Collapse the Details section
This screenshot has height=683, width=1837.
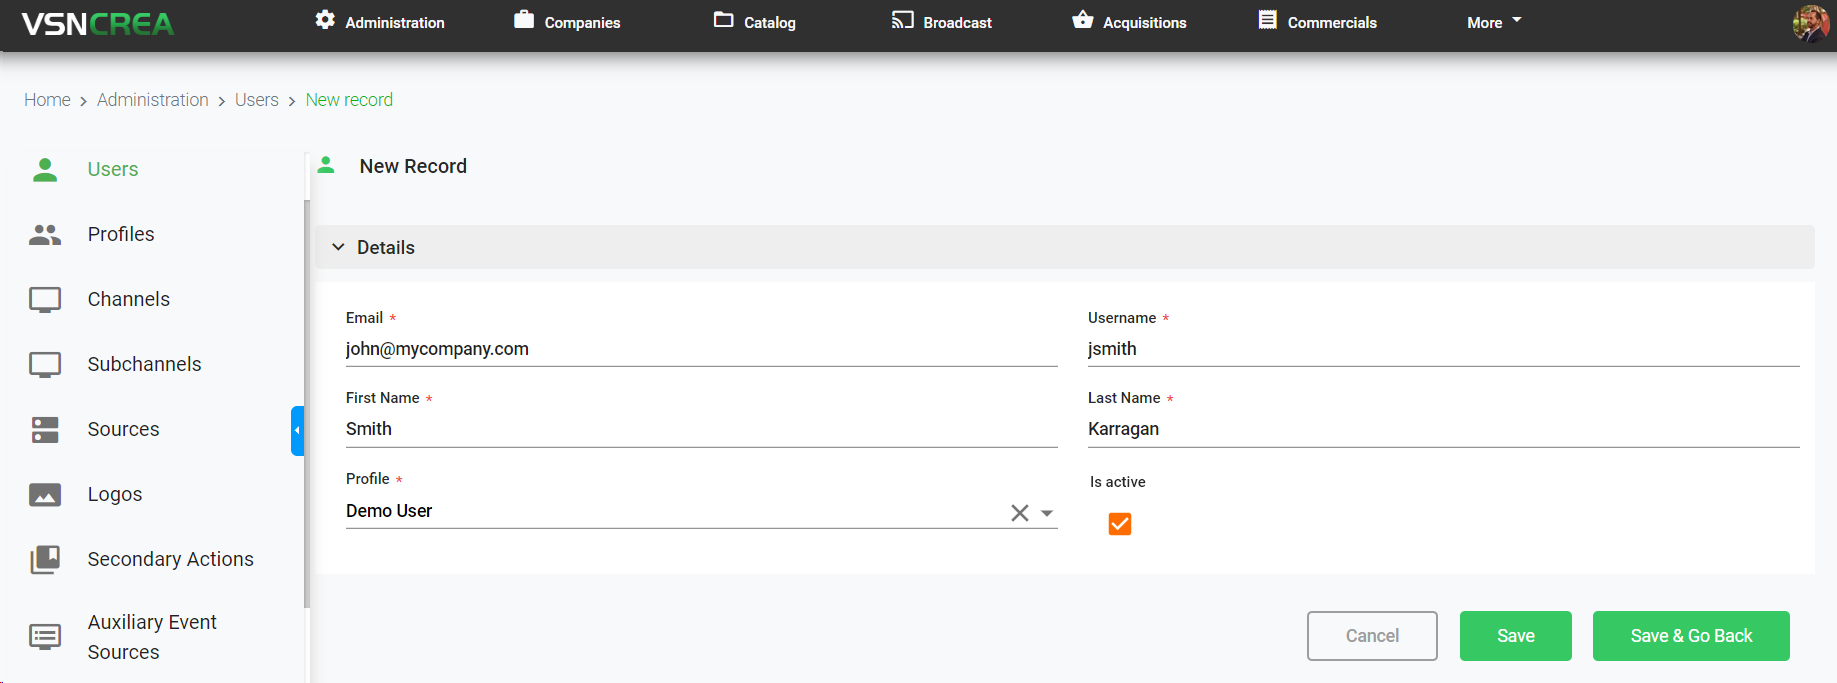(x=338, y=247)
